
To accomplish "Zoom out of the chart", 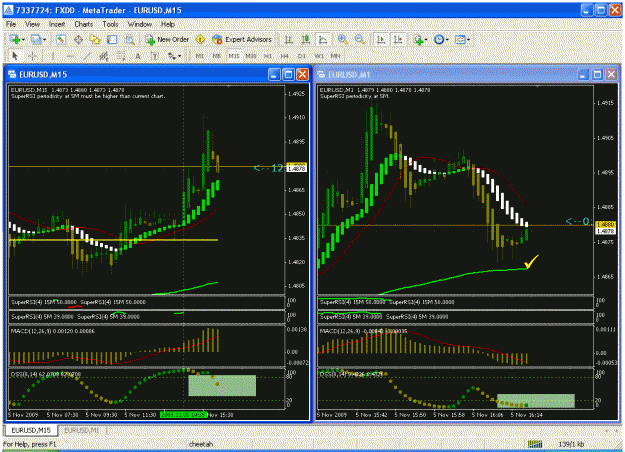I will pos(360,39).
